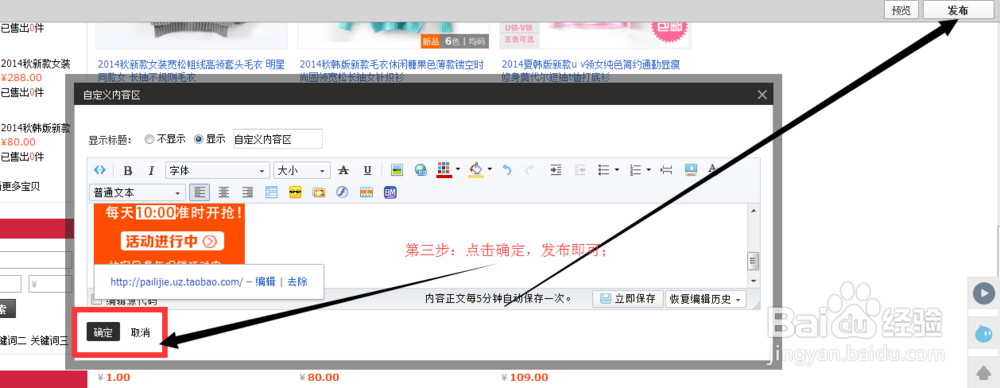This screenshot has height=388, width=1000.
Task: Open the 普通文本 paragraph style dropdown
Action: click(138, 192)
